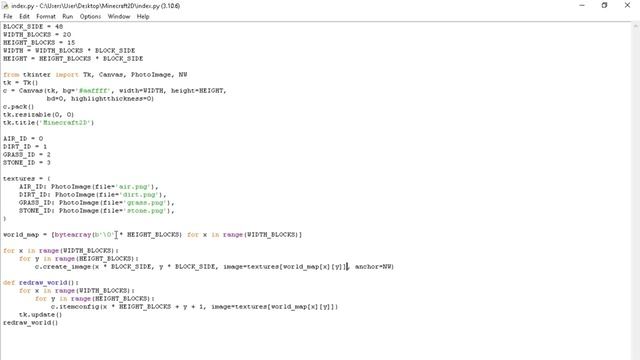Click the 'stone.png' PhotoImage line
This screenshot has width=640, height=360.
pos(97,211)
